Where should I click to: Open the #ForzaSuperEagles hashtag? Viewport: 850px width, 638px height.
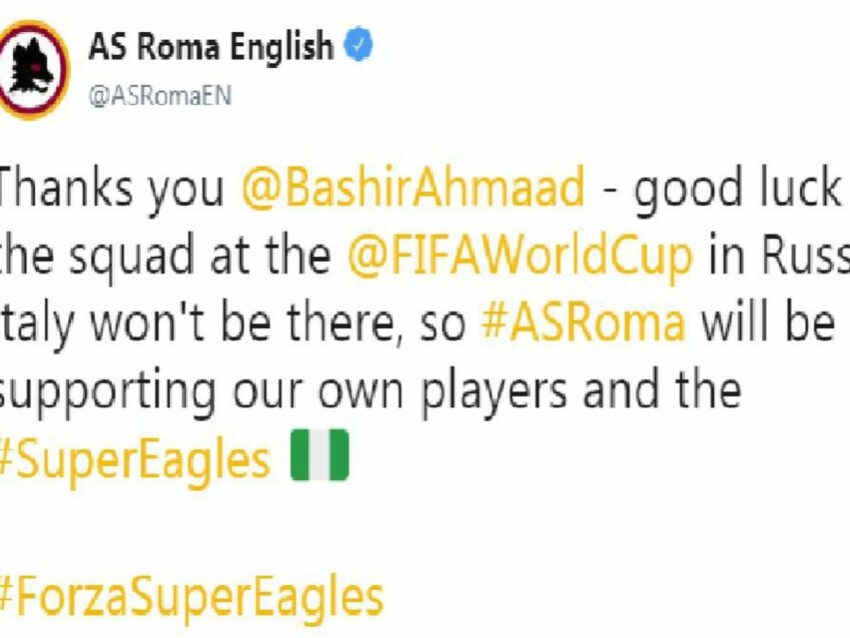(191, 597)
